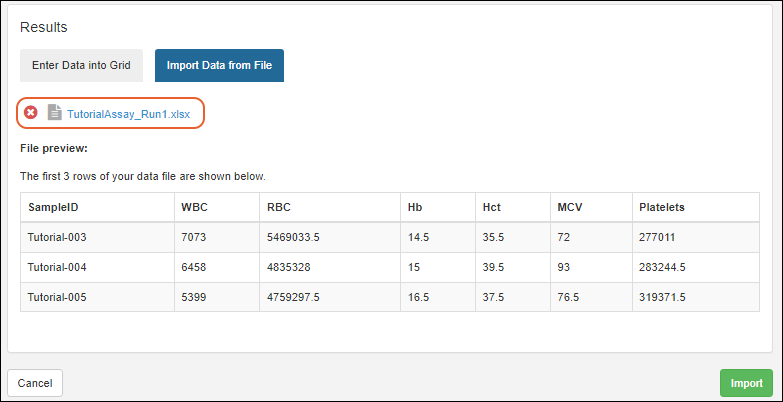The height and width of the screenshot is (402, 783).
Task: Cancel the import dialog
Action: tap(35, 383)
